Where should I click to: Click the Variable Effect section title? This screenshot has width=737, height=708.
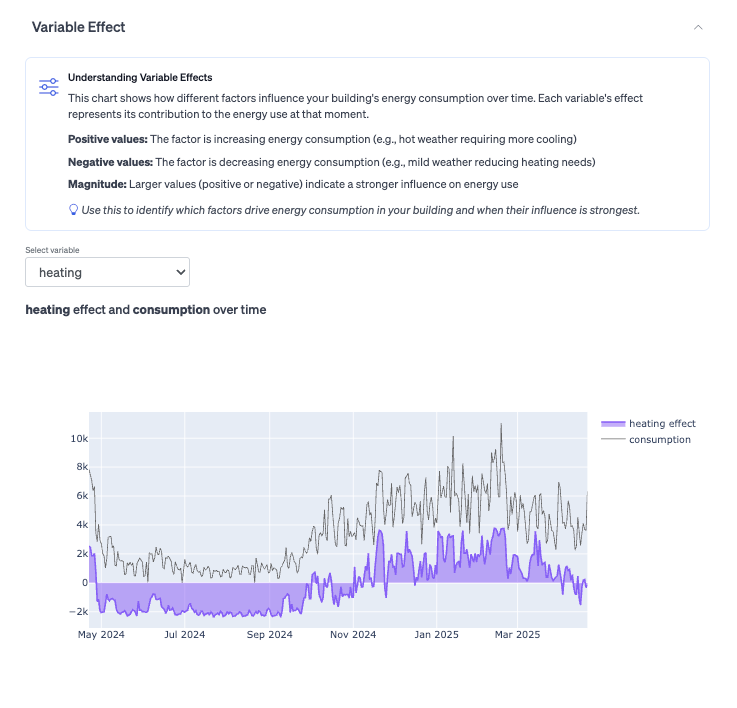click(x=79, y=27)
